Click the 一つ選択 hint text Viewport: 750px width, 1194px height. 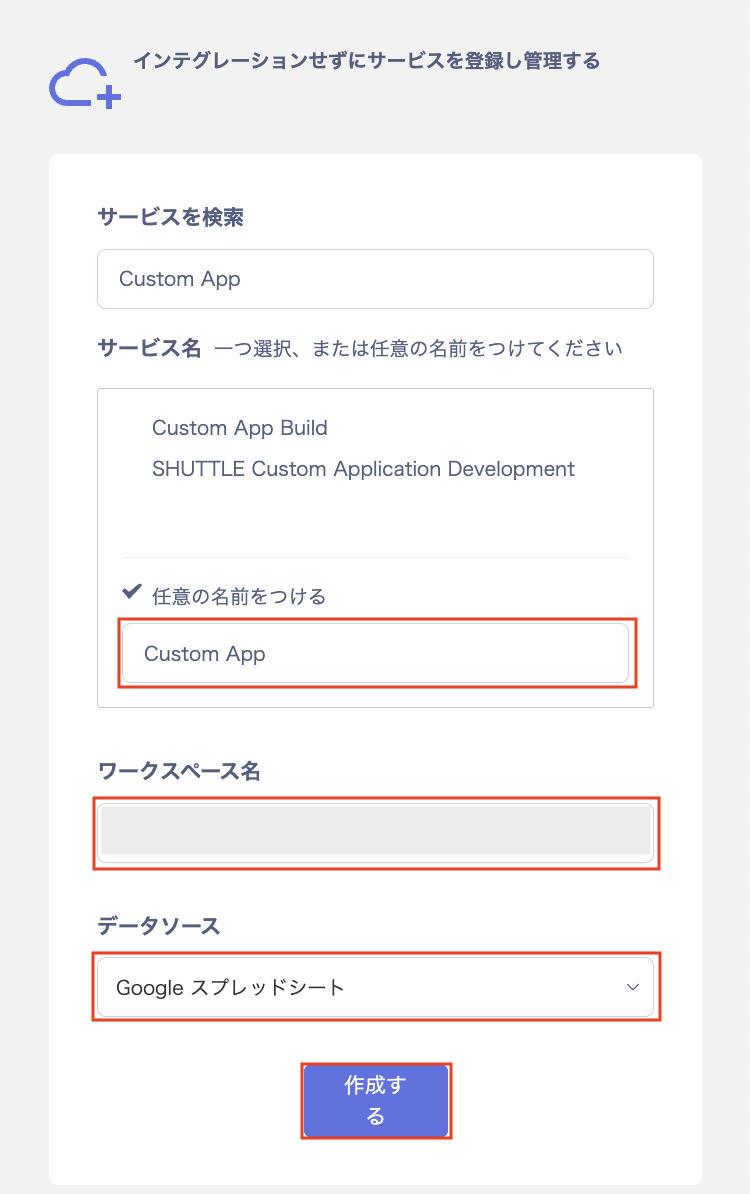coord(418,349)
